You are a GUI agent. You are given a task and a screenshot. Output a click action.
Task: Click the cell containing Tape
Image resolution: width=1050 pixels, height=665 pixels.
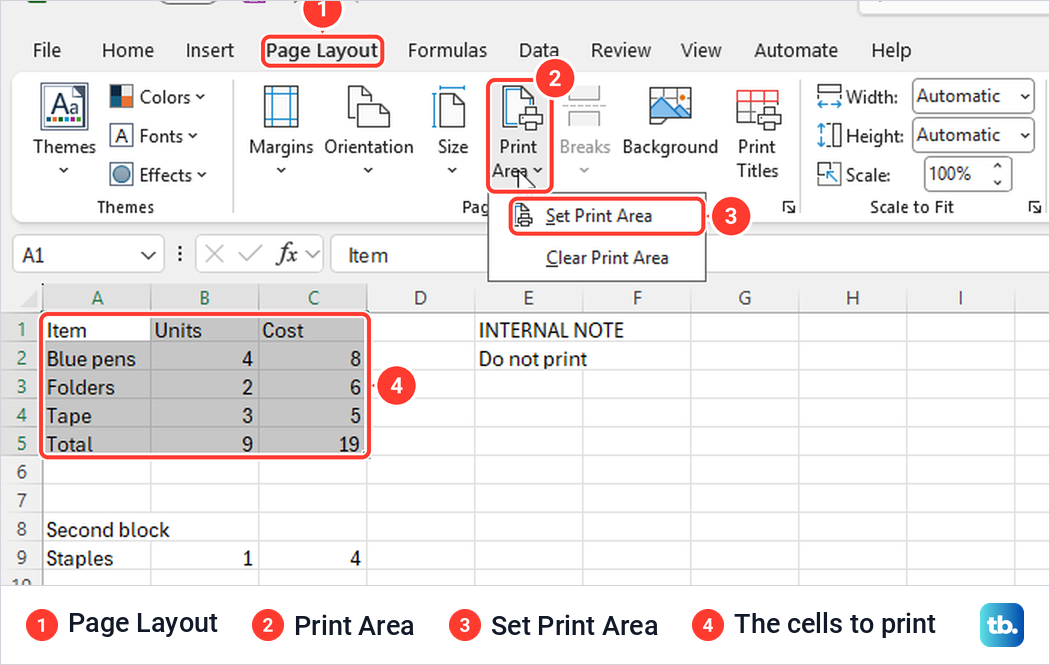click(97, 416)
